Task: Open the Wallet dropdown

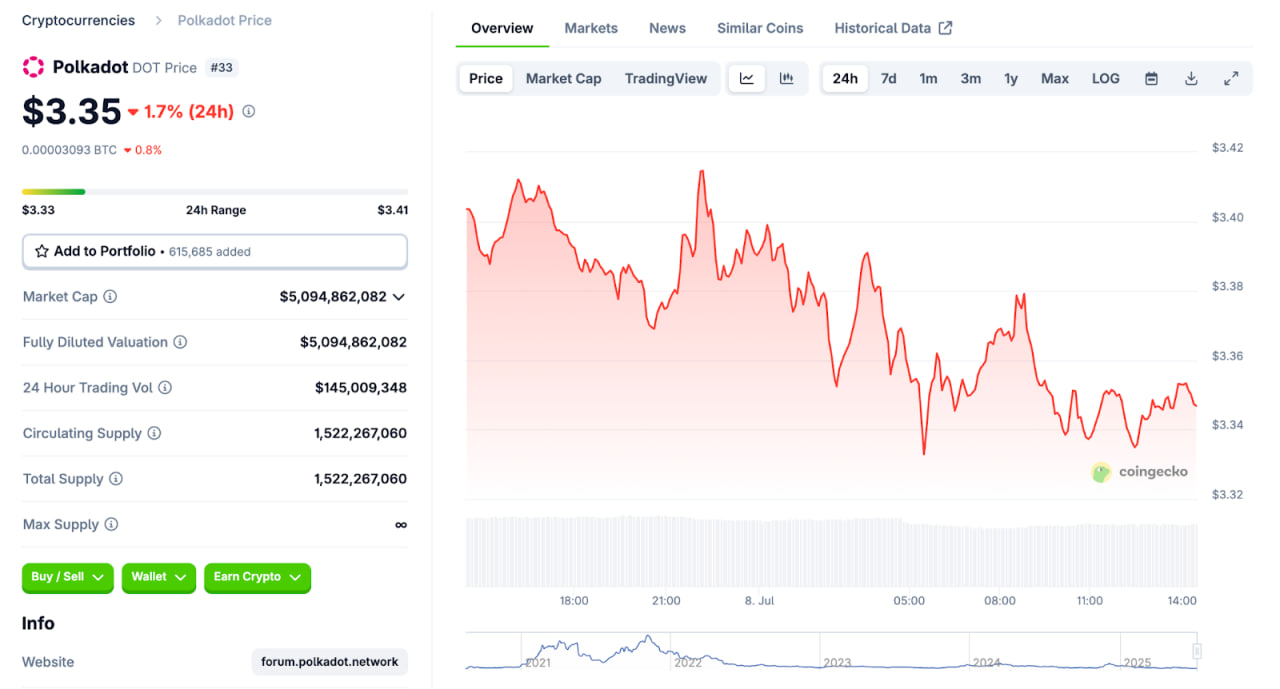Action: [158, 577]
